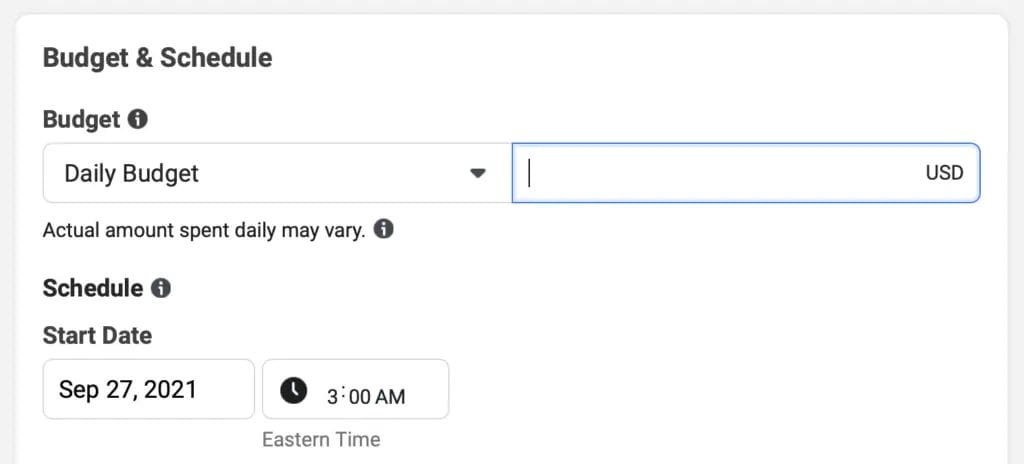Click the budget type dropdown arrow
Viewport: 1024px width, 464px height.
(x=478, y=173)
